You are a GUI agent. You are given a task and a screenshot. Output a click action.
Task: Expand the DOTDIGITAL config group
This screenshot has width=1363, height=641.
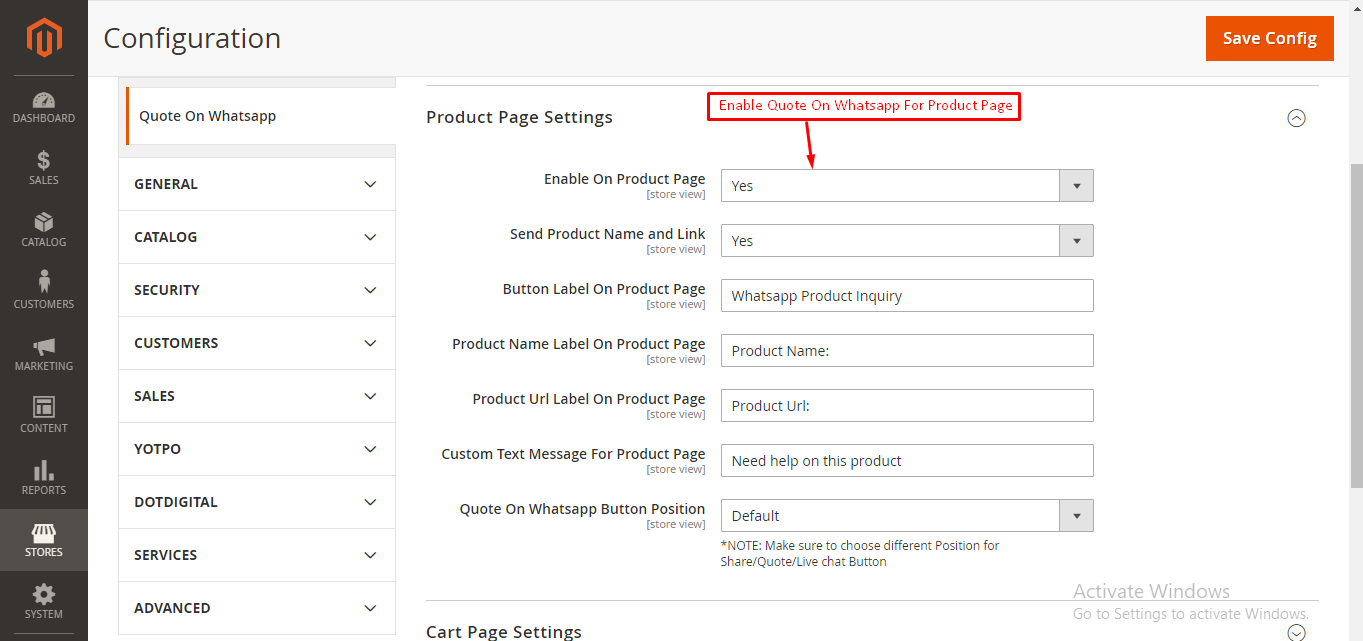tap(257, 502)
